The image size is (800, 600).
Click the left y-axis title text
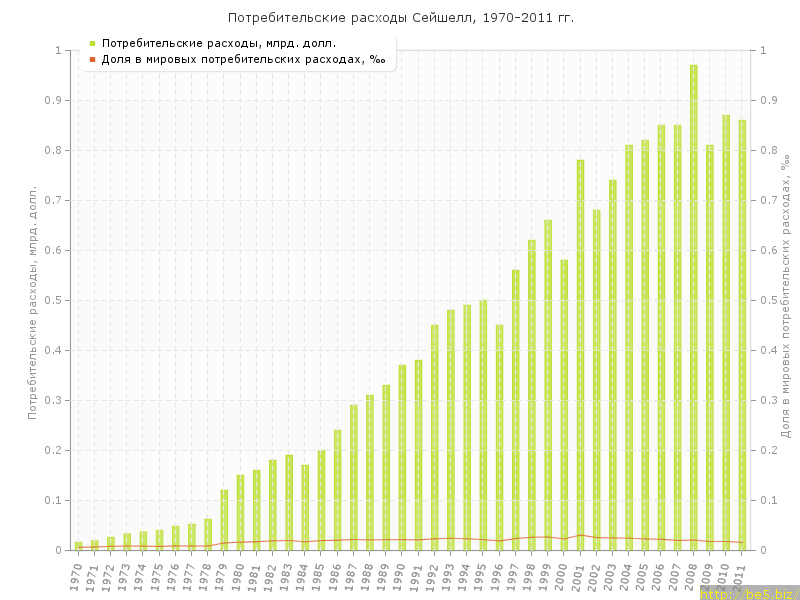pos(32,300)
